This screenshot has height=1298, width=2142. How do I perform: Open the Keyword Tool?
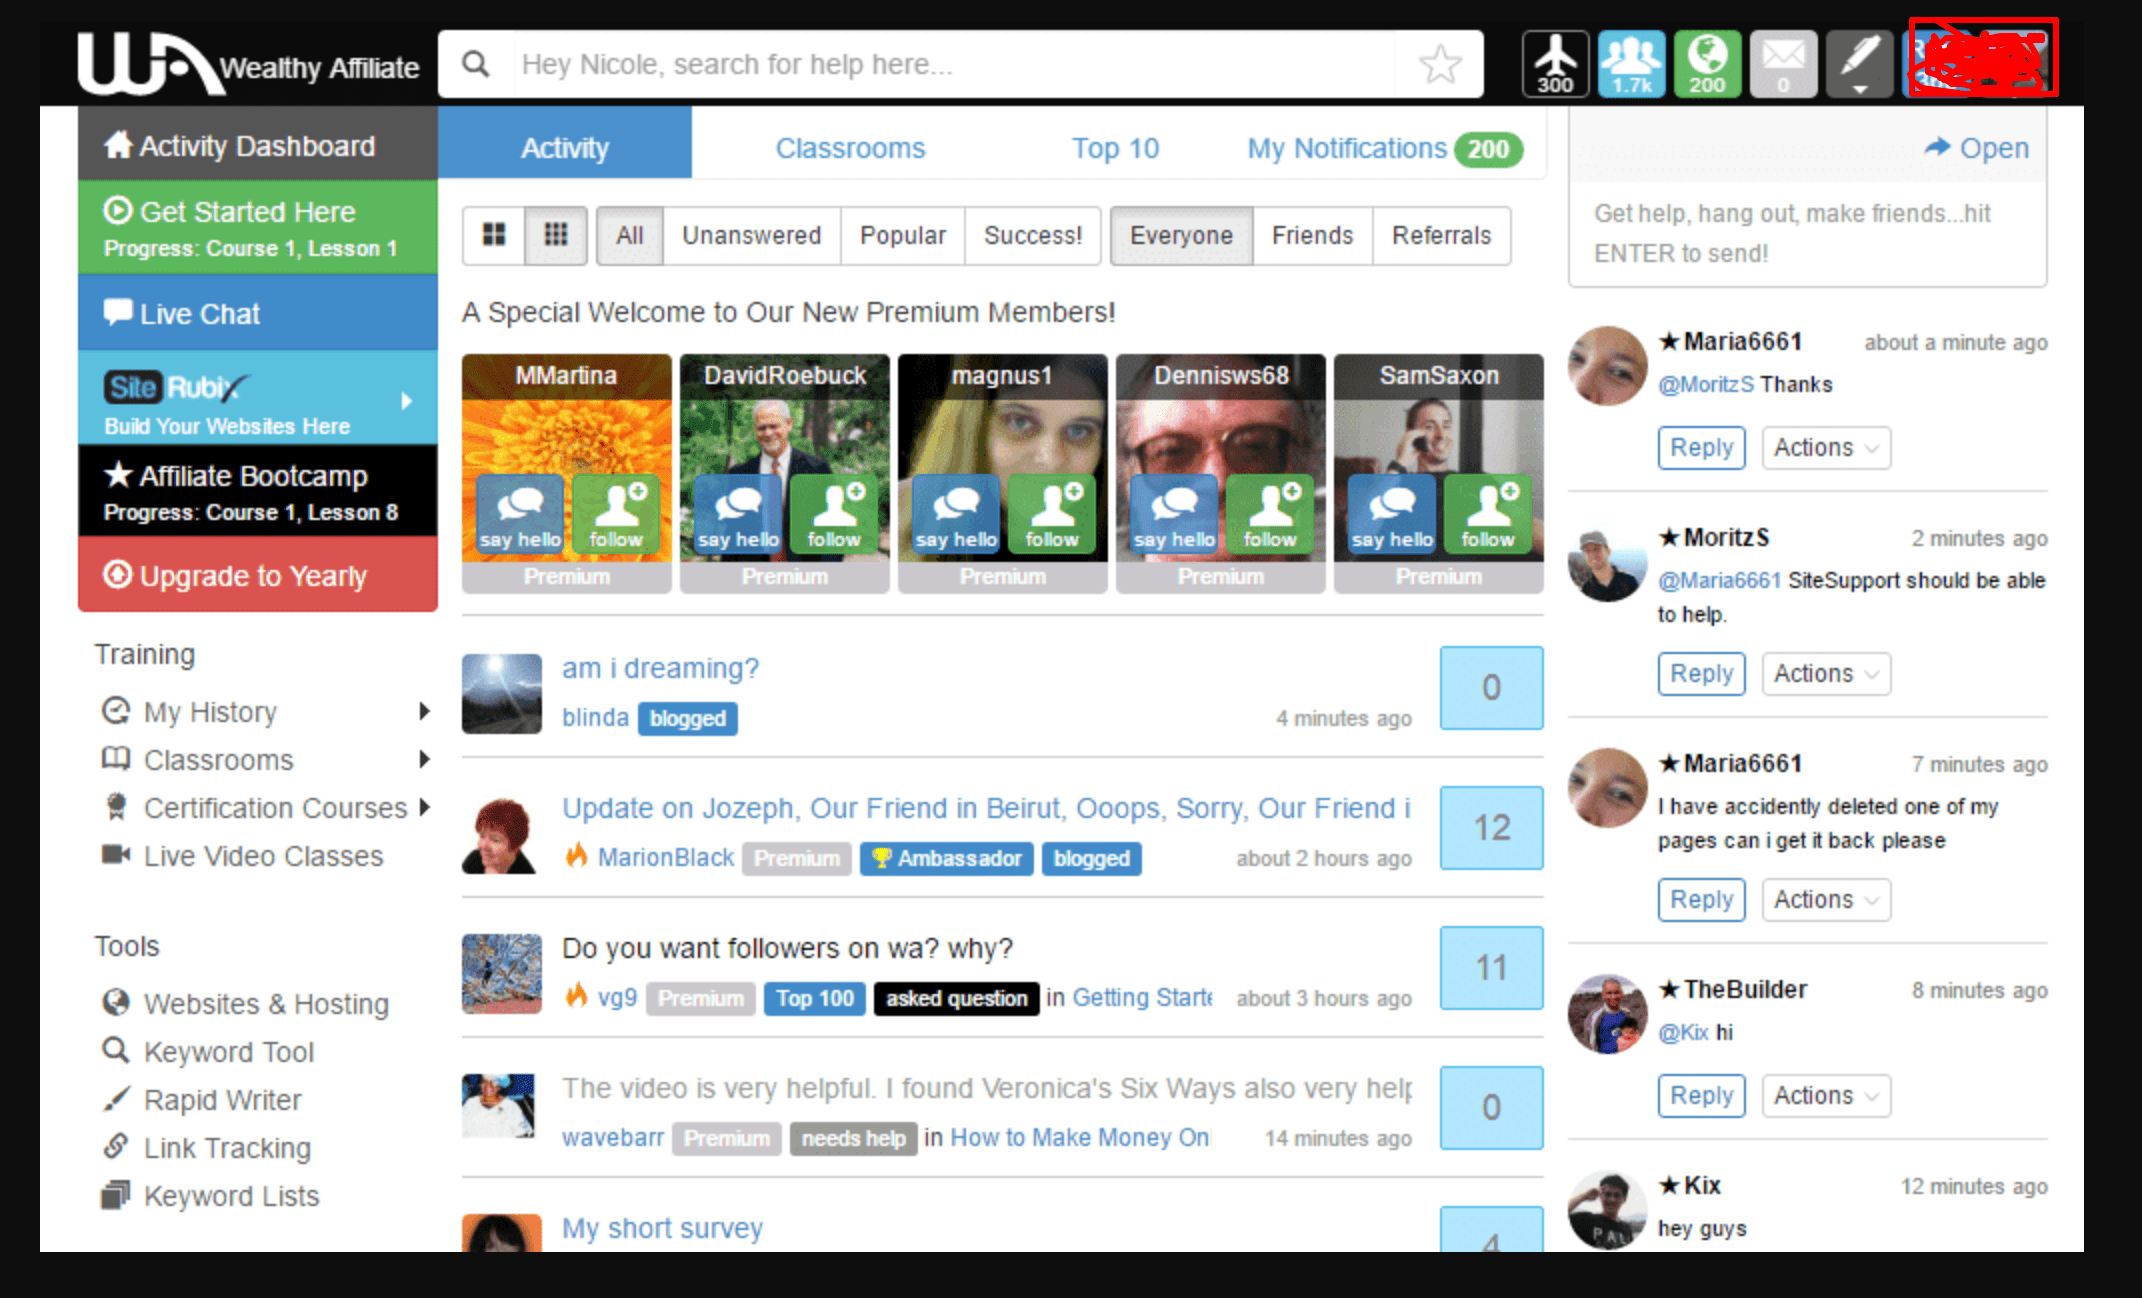pos(208,1051)
